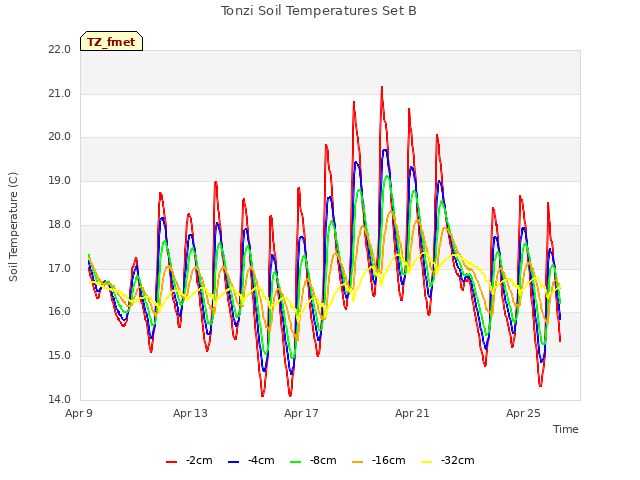This screenshot has width=640, height=480.
Task: Click the Soil Temperature (C) axis label
Action: (13, 227)
